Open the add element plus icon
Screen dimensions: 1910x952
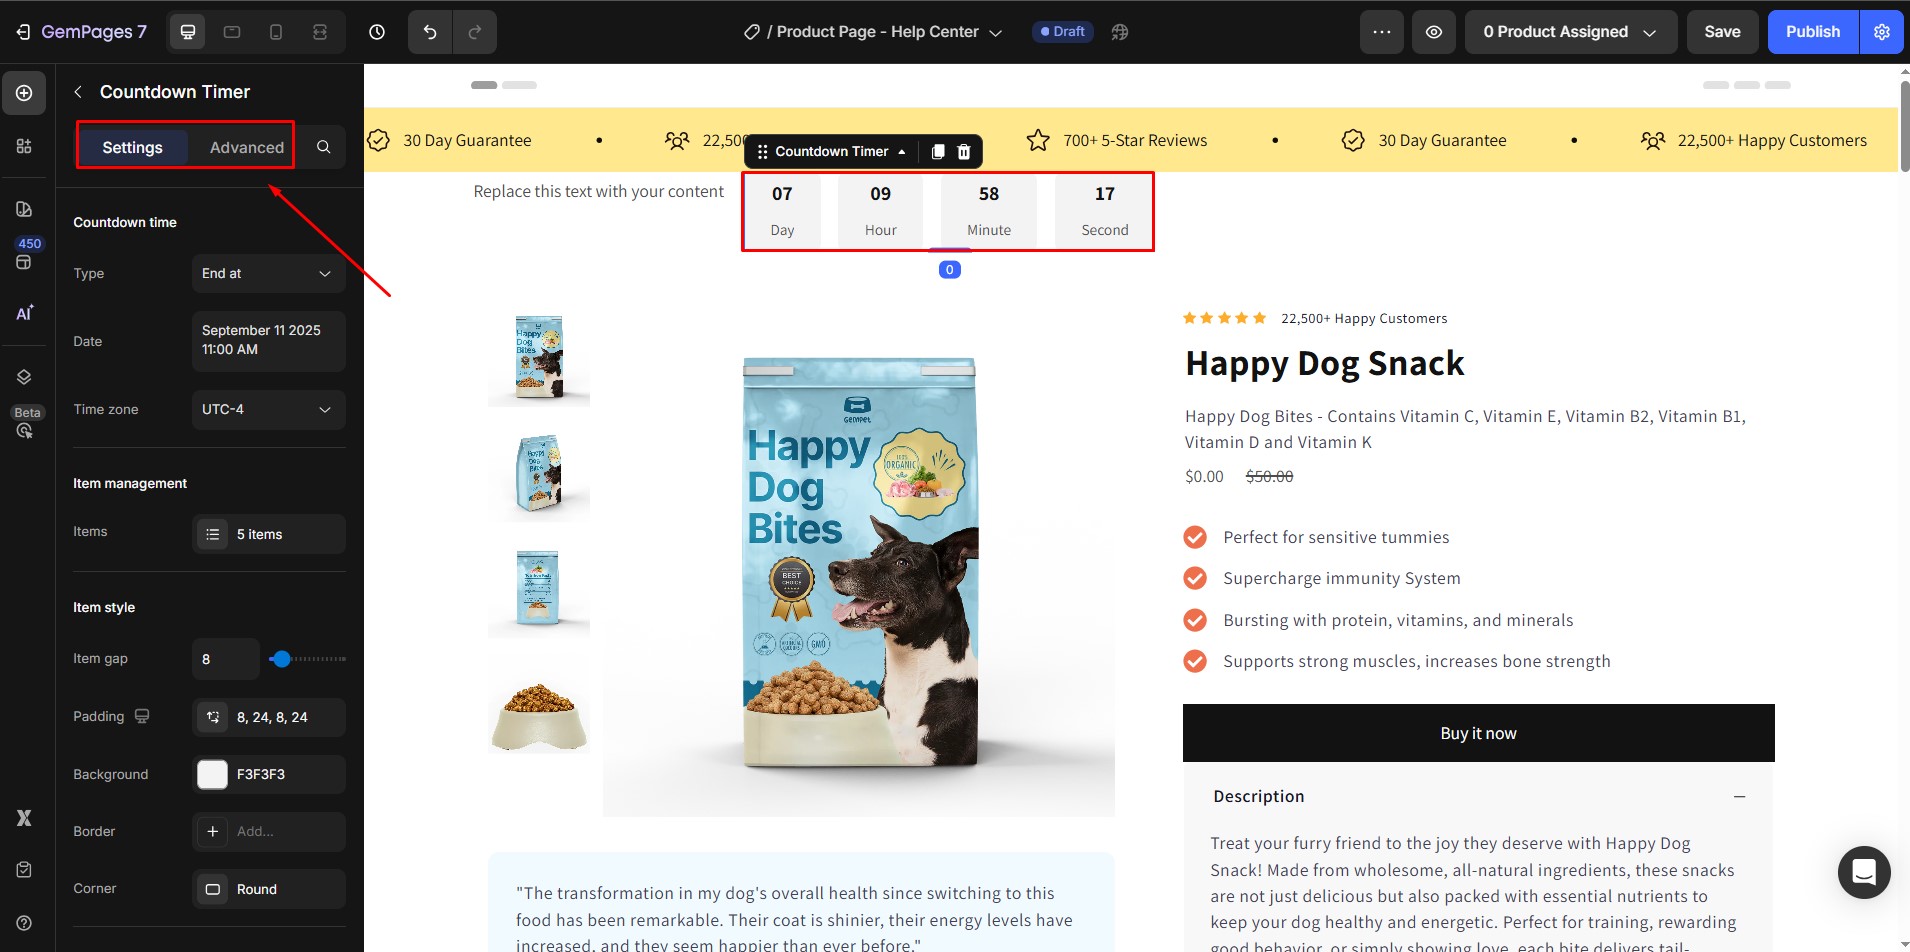pos(24,93)
